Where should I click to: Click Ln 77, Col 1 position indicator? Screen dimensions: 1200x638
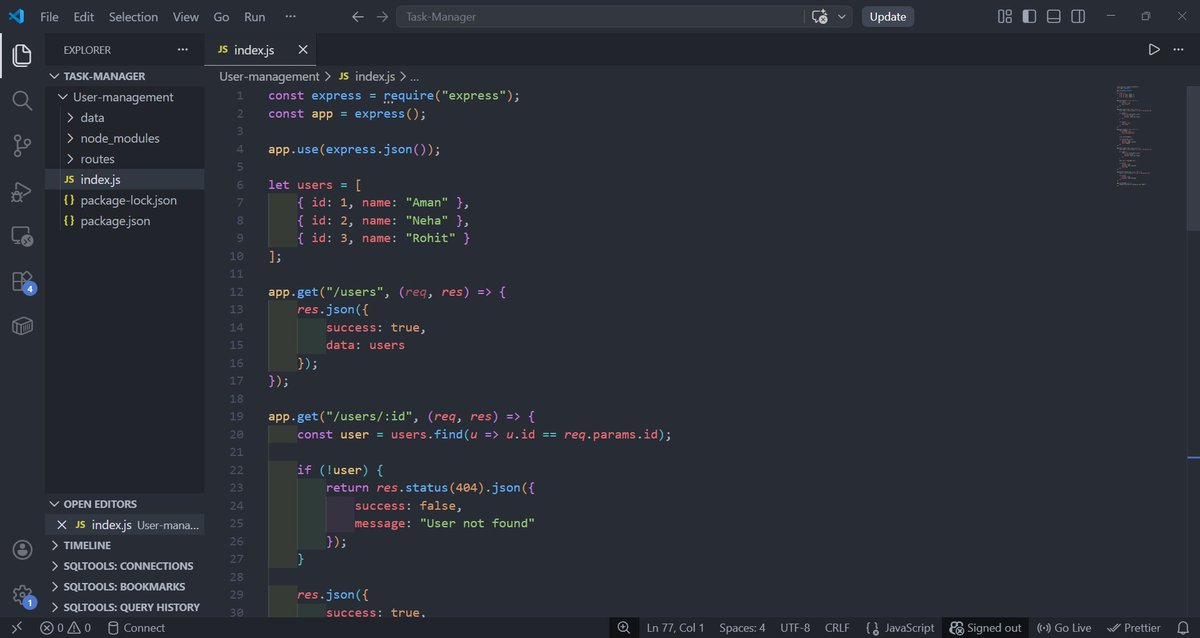(x=676, y=628)
